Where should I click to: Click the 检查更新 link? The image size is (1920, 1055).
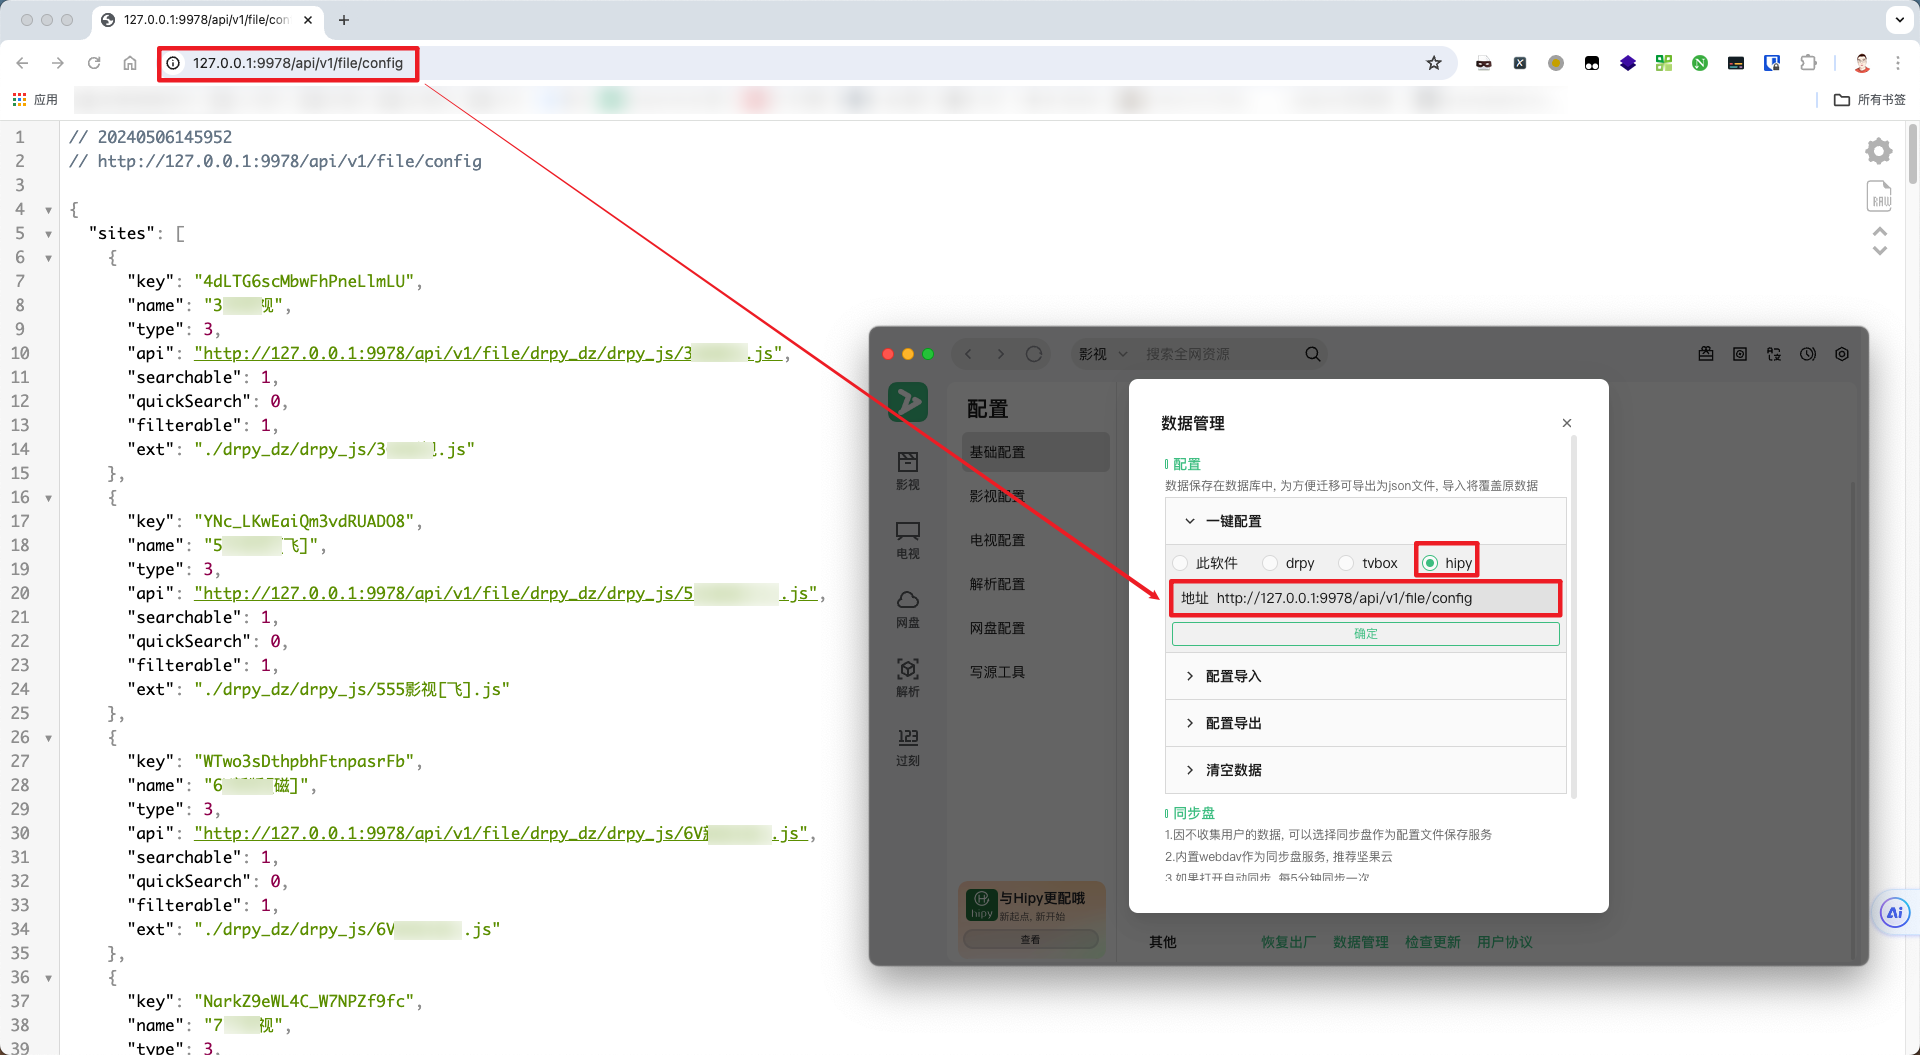point(1432,942)
